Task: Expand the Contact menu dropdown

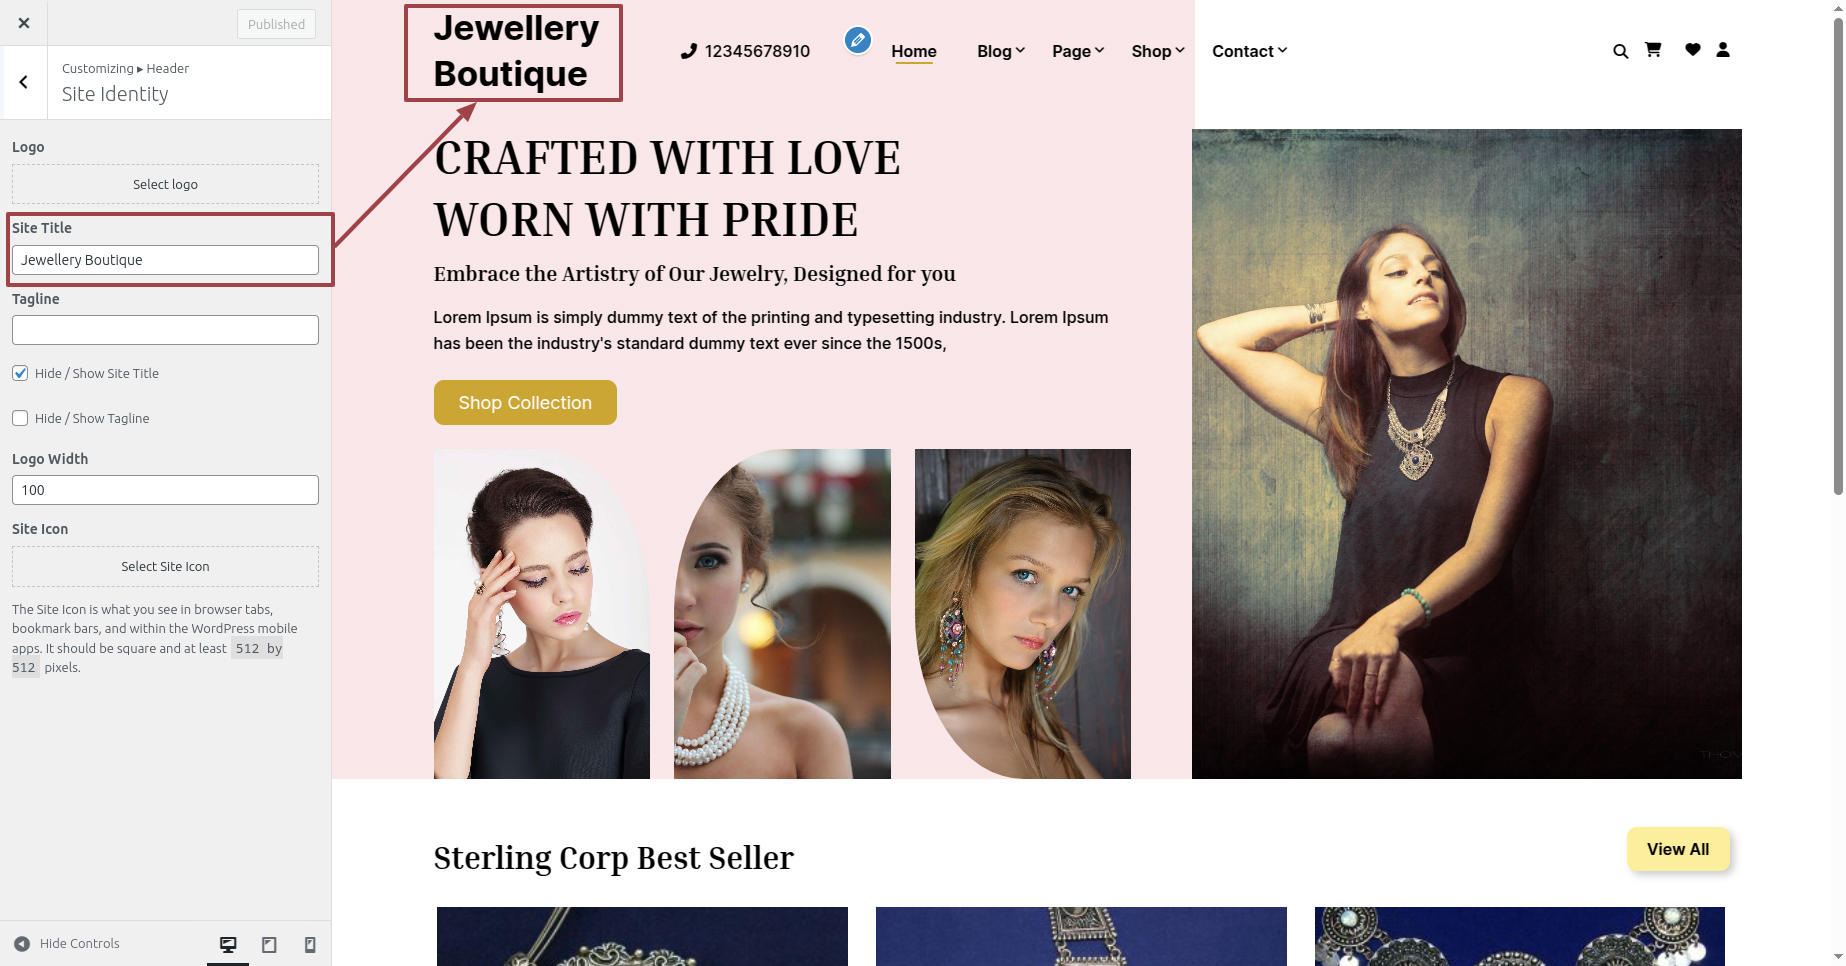Action: click(1250, 51)
